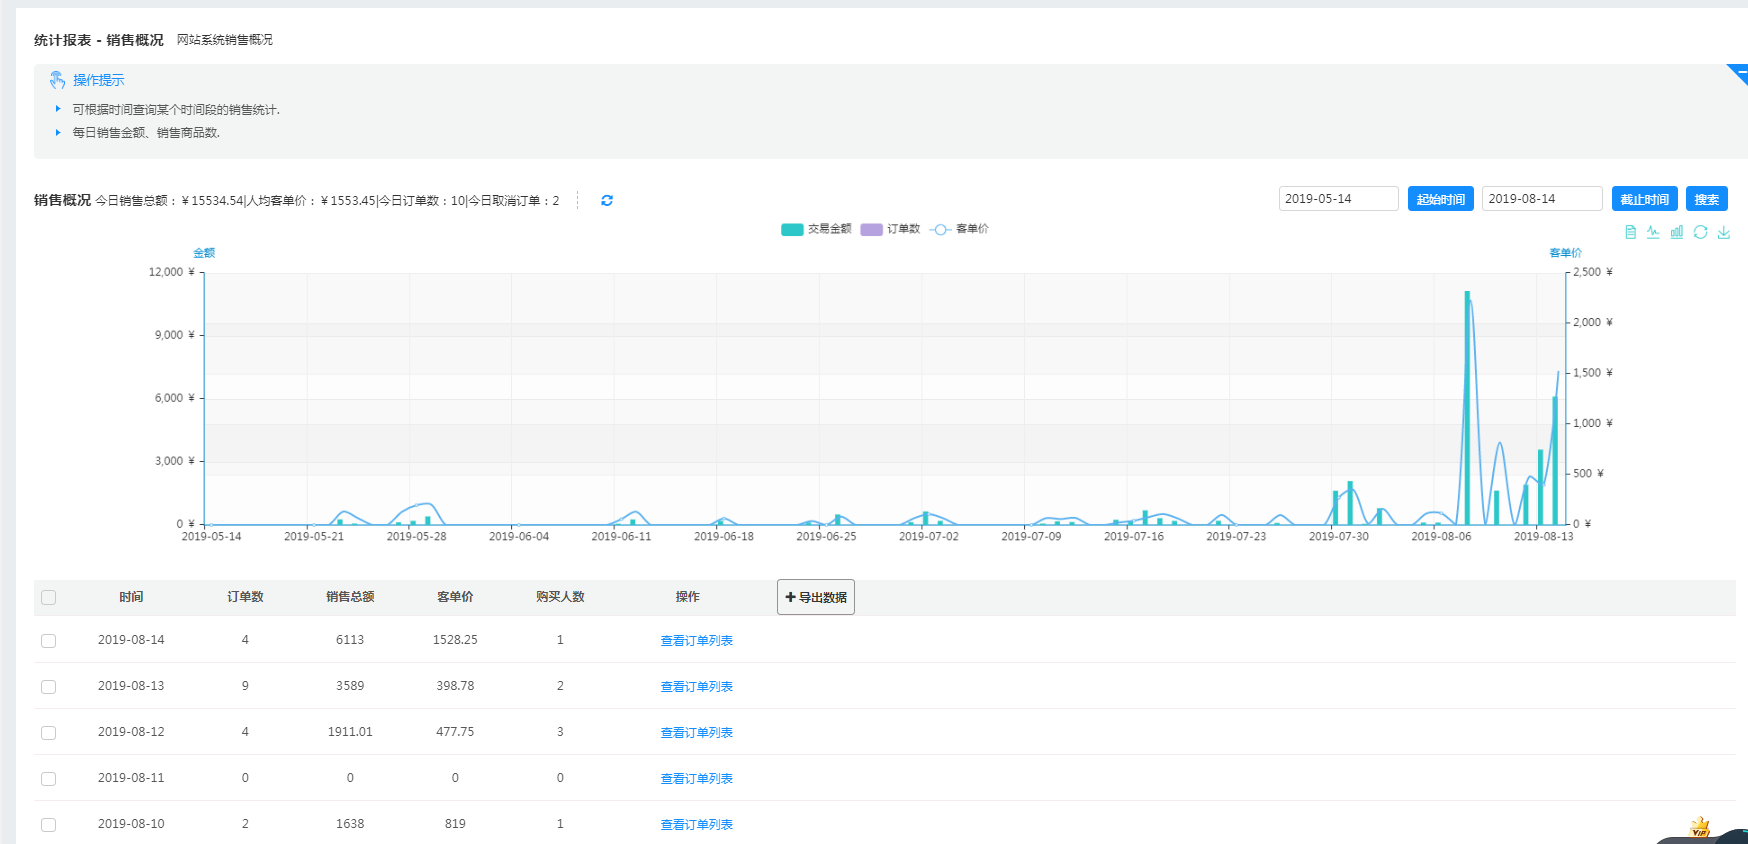Image resolution: width=1748 pixels, height=844 pixels.
Task: Restore the chart with refresh icon
Action: 1700,232
